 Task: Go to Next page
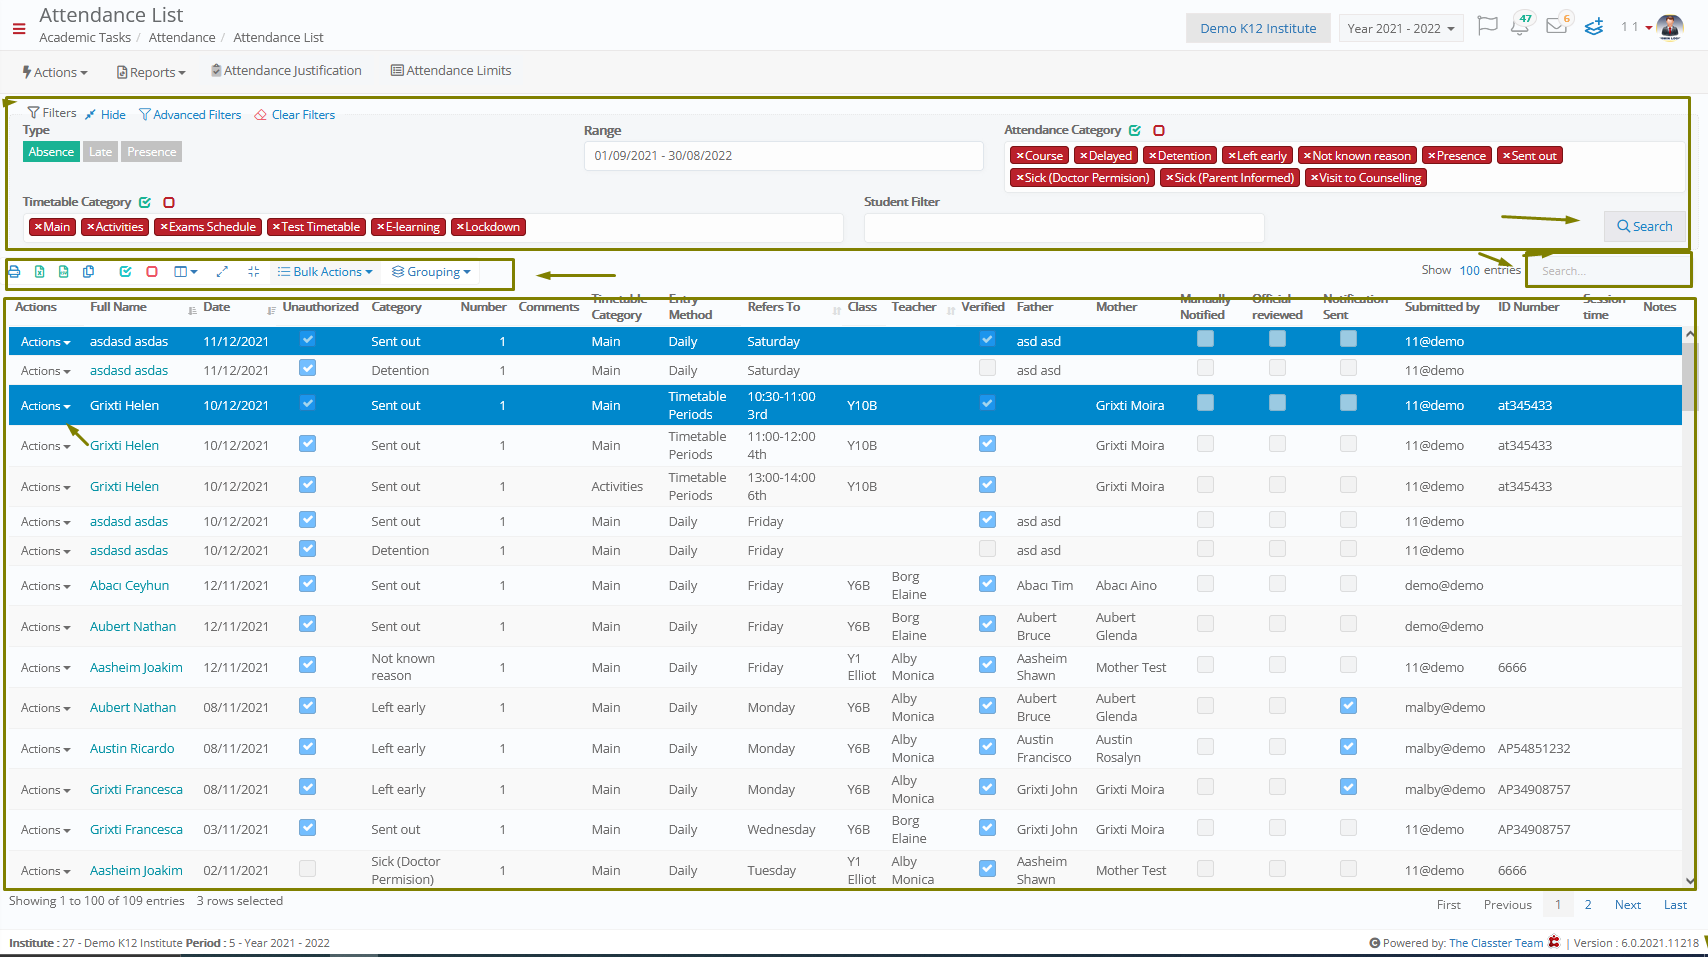pos(1627,905)
